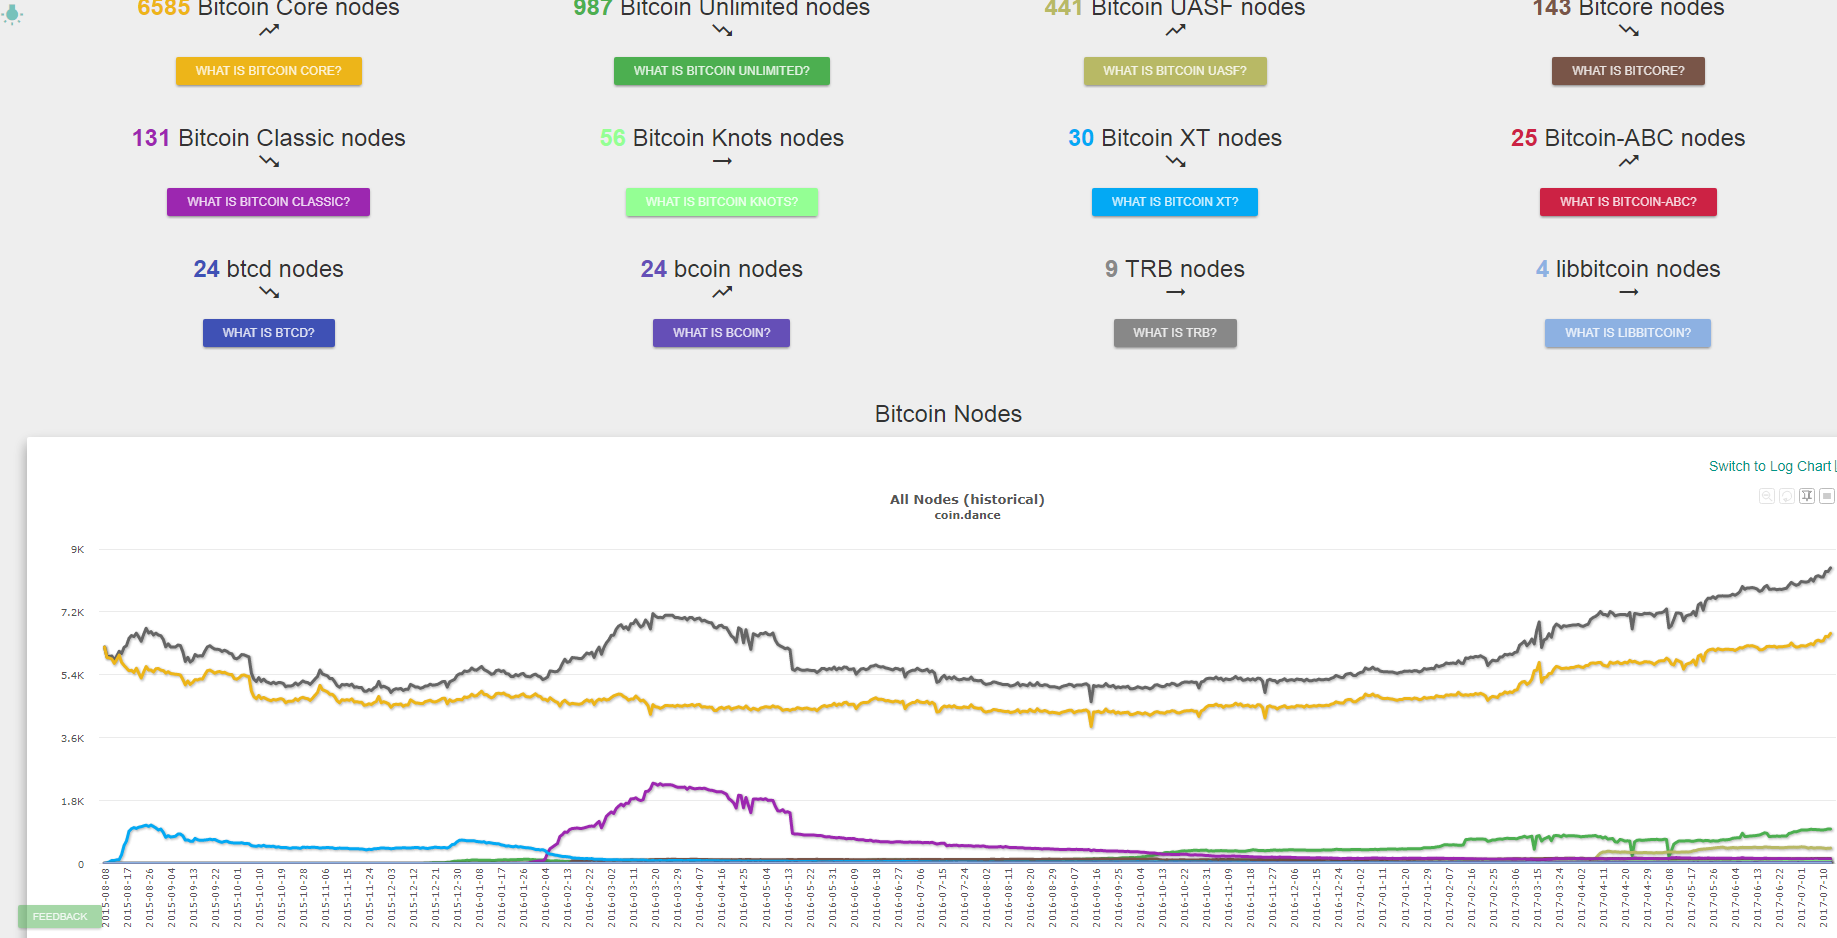The image size is (1837, 938).
Task: Click the What Is Bitcoin UASF button
Action: coord(1175,71)
